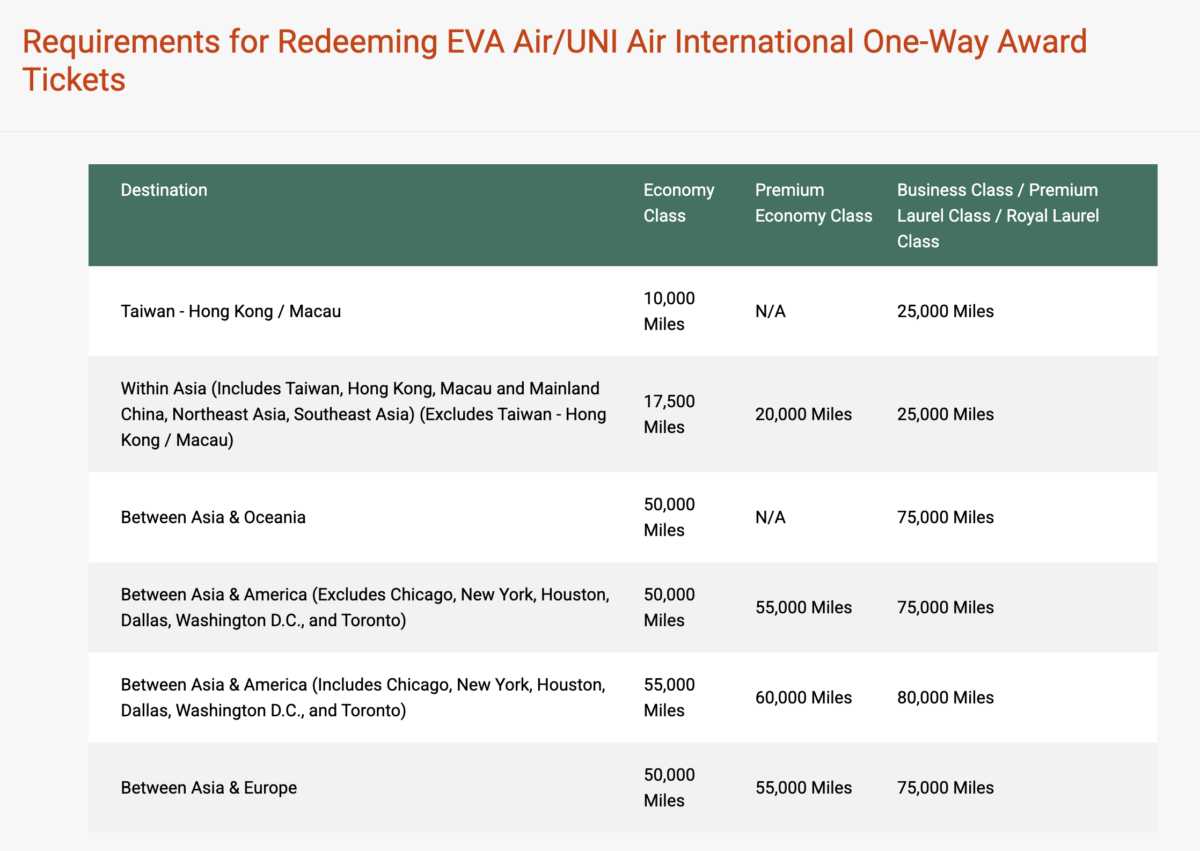Select 55,000 Miles in the Includes Chicago row
The image size is (1200, 851).
669,697
